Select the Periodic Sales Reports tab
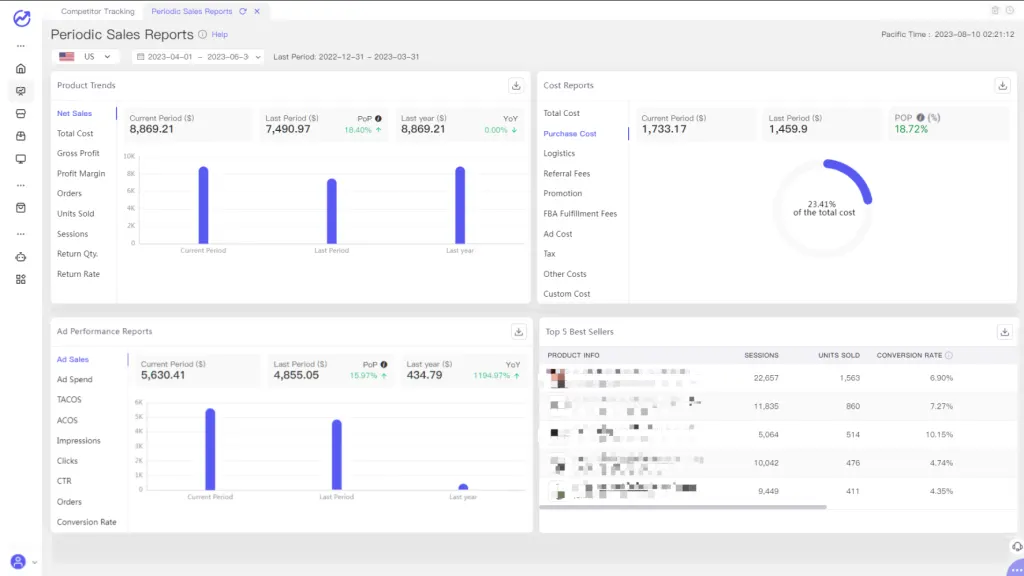Screen dimensions: 1024x576 tap(193, 11)
